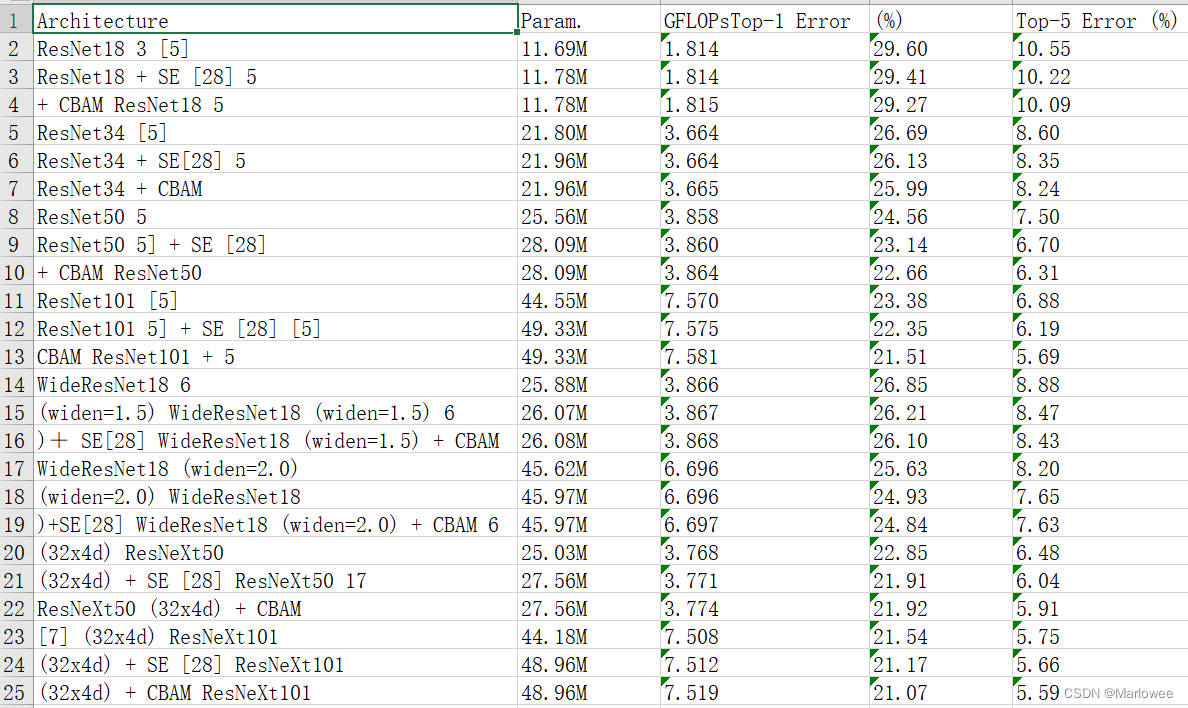Select the cell 'ResNet18 3 [5]'
Image resolution: width=1188 pixels, height=708 pixels.
point(276,49)
